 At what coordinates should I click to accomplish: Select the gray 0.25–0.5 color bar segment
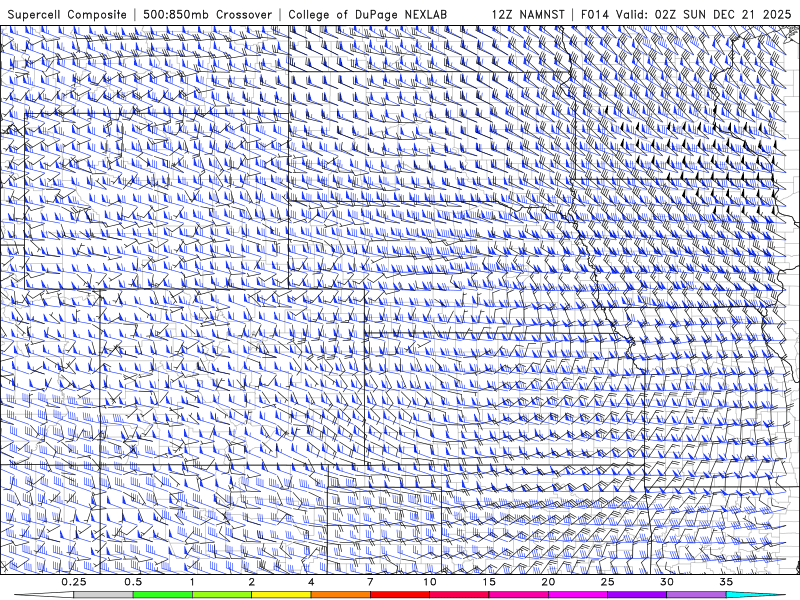click(103, 595)
